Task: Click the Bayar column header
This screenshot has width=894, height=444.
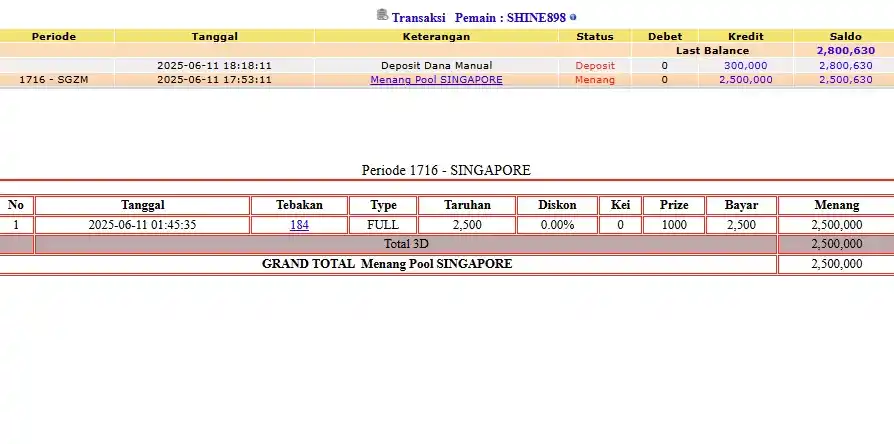Action: tap(741, 205)
